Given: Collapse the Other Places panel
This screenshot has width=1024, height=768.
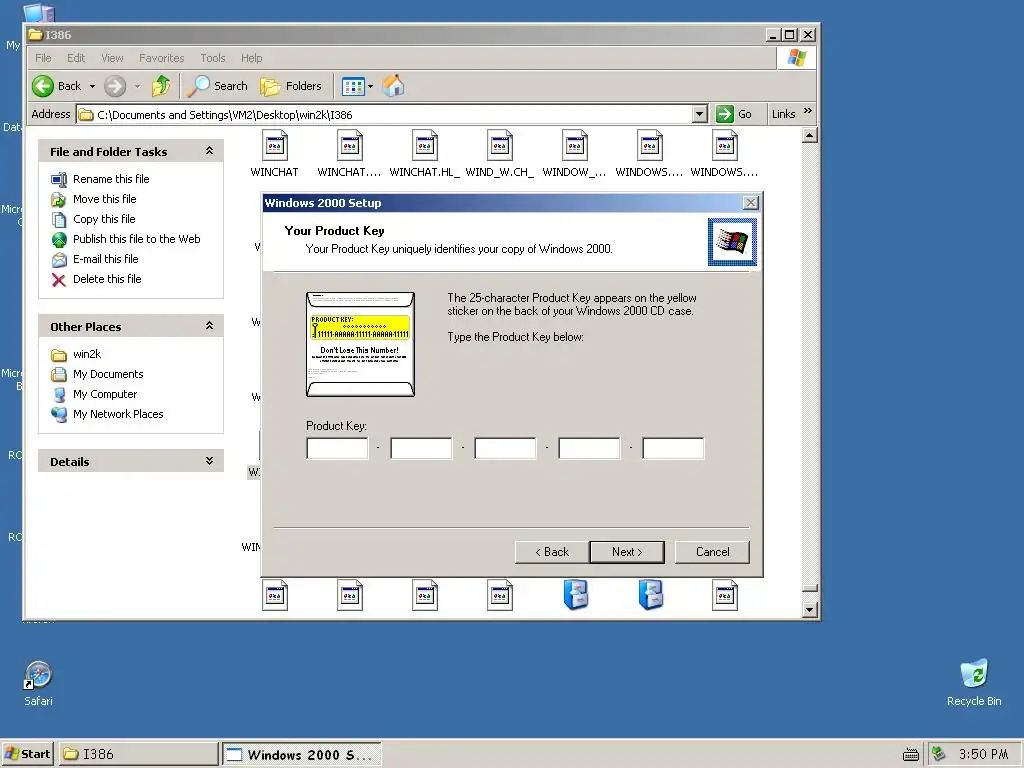Looking at the screenshot, I should click(210, 326).
